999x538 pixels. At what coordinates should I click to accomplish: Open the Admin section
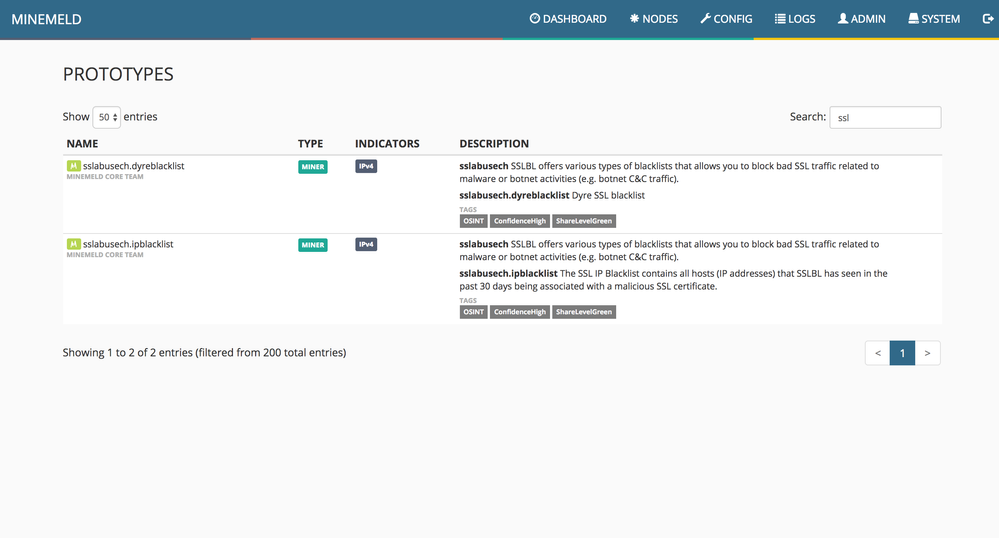861,19
